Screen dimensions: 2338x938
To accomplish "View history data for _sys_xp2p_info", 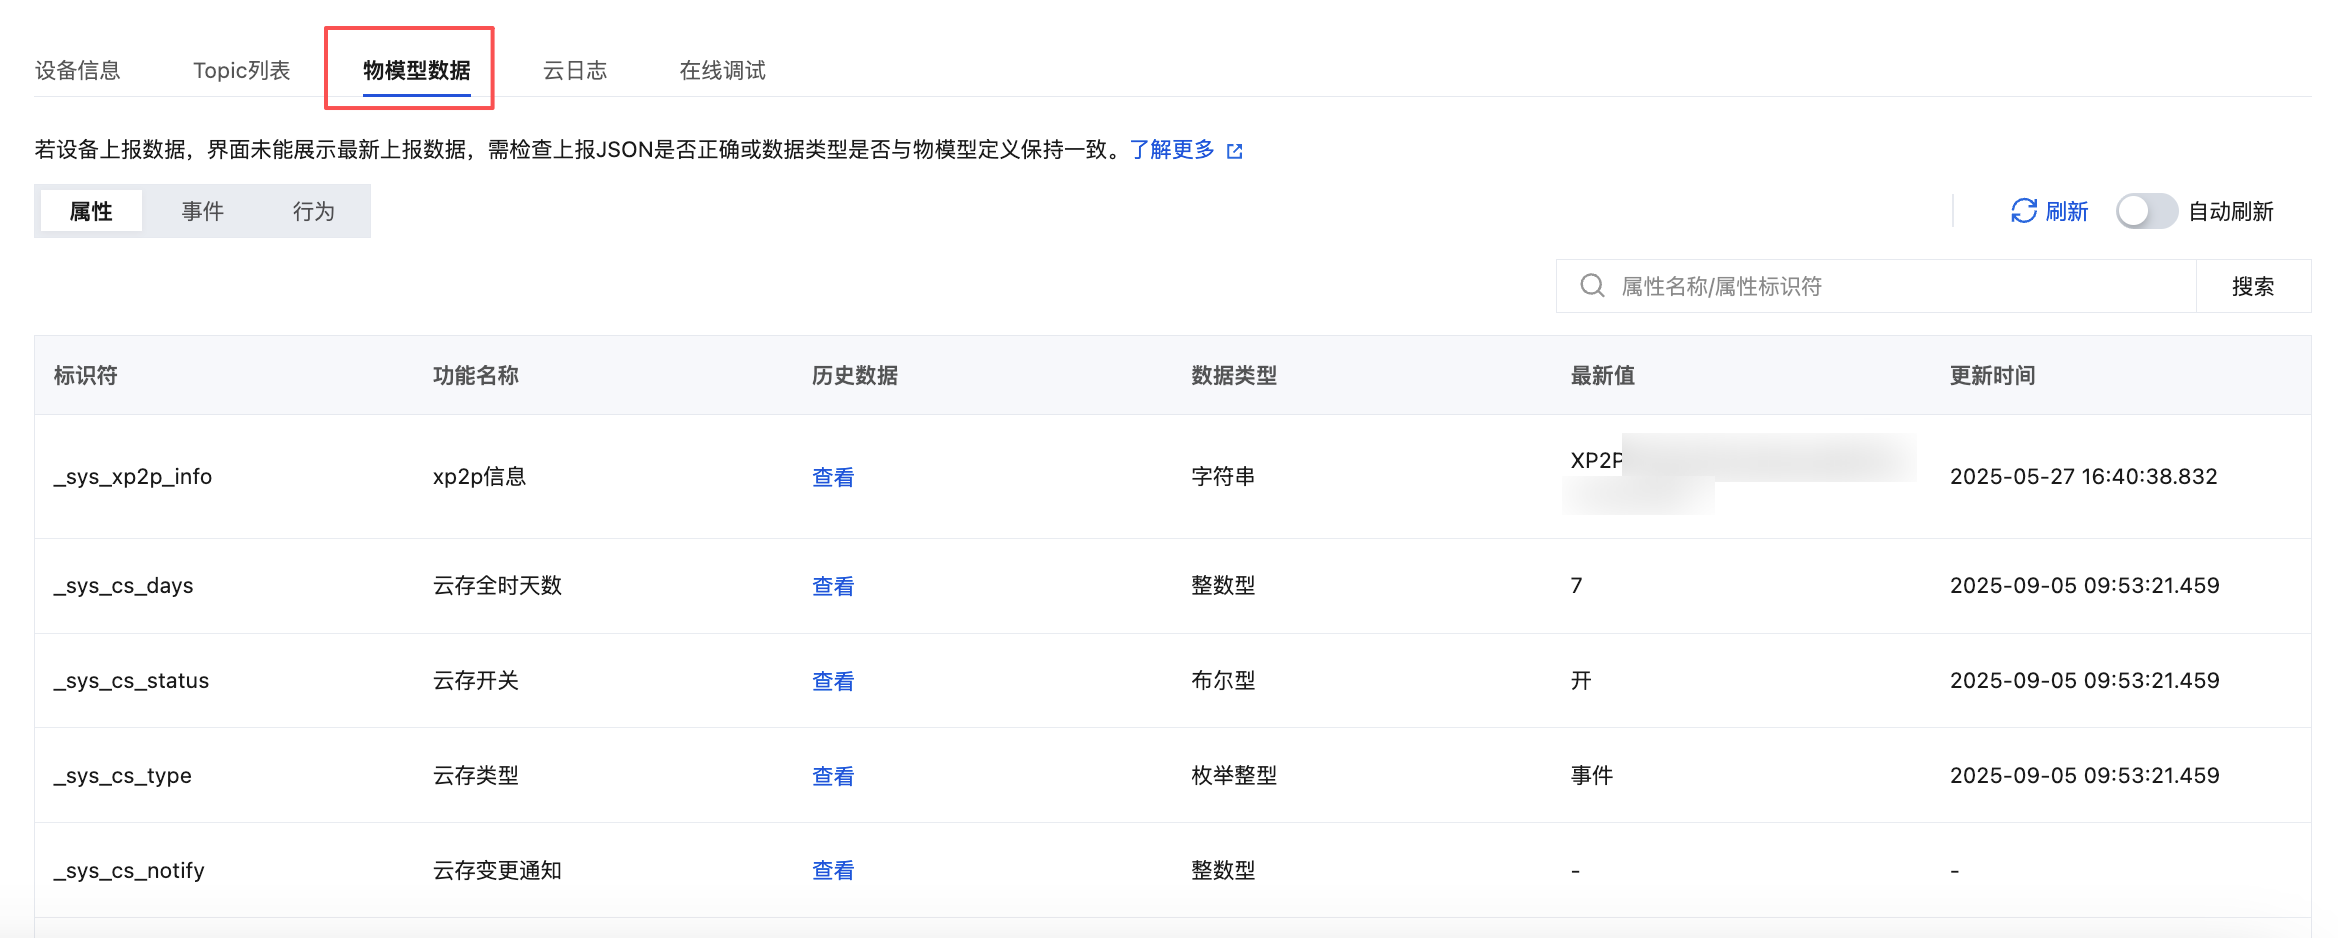I will [x=832, y=477].
